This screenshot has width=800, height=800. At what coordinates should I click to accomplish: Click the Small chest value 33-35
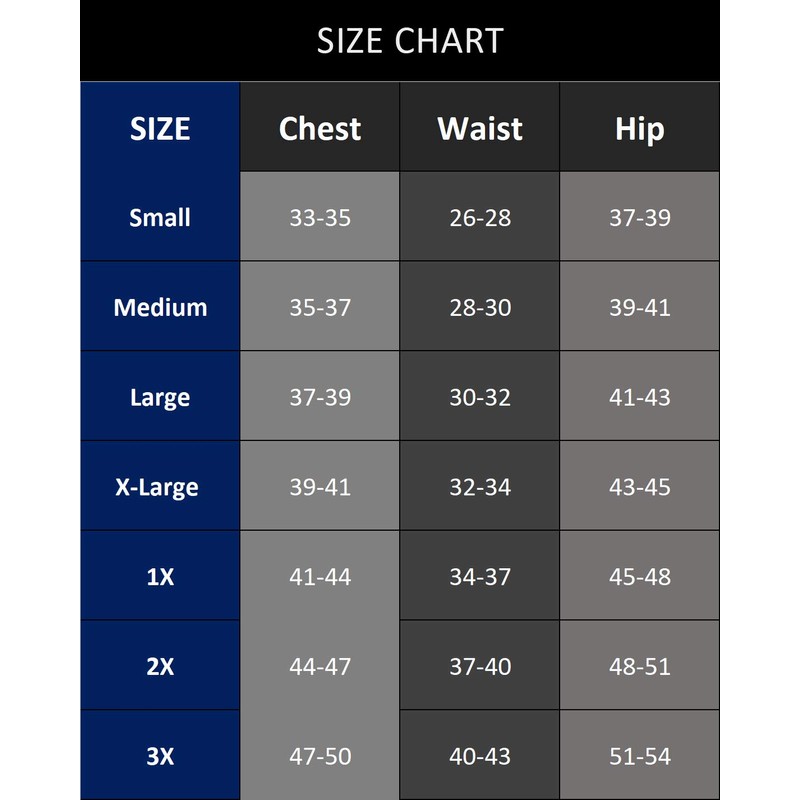(320, 217)
